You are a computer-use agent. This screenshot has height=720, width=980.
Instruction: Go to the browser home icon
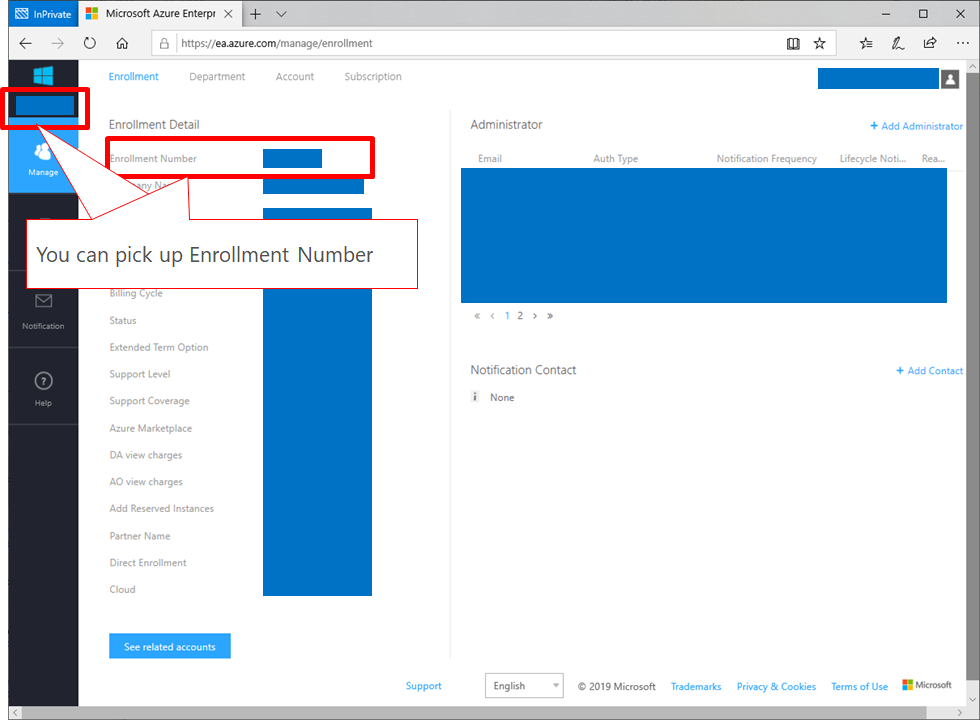122,43
